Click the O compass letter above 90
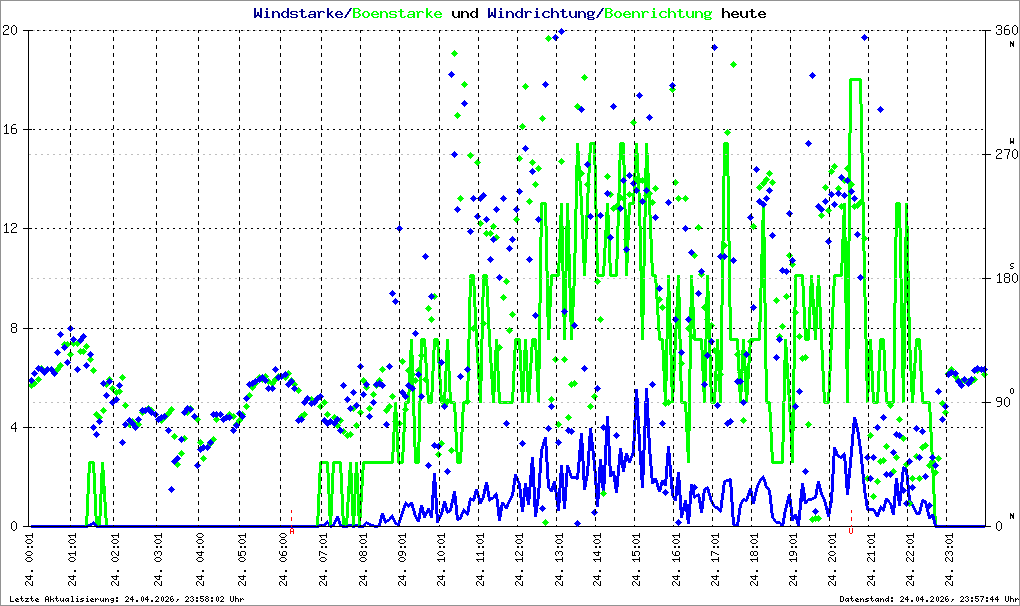The width and height of the screenshot is (1020, 606). point(1012,391)
